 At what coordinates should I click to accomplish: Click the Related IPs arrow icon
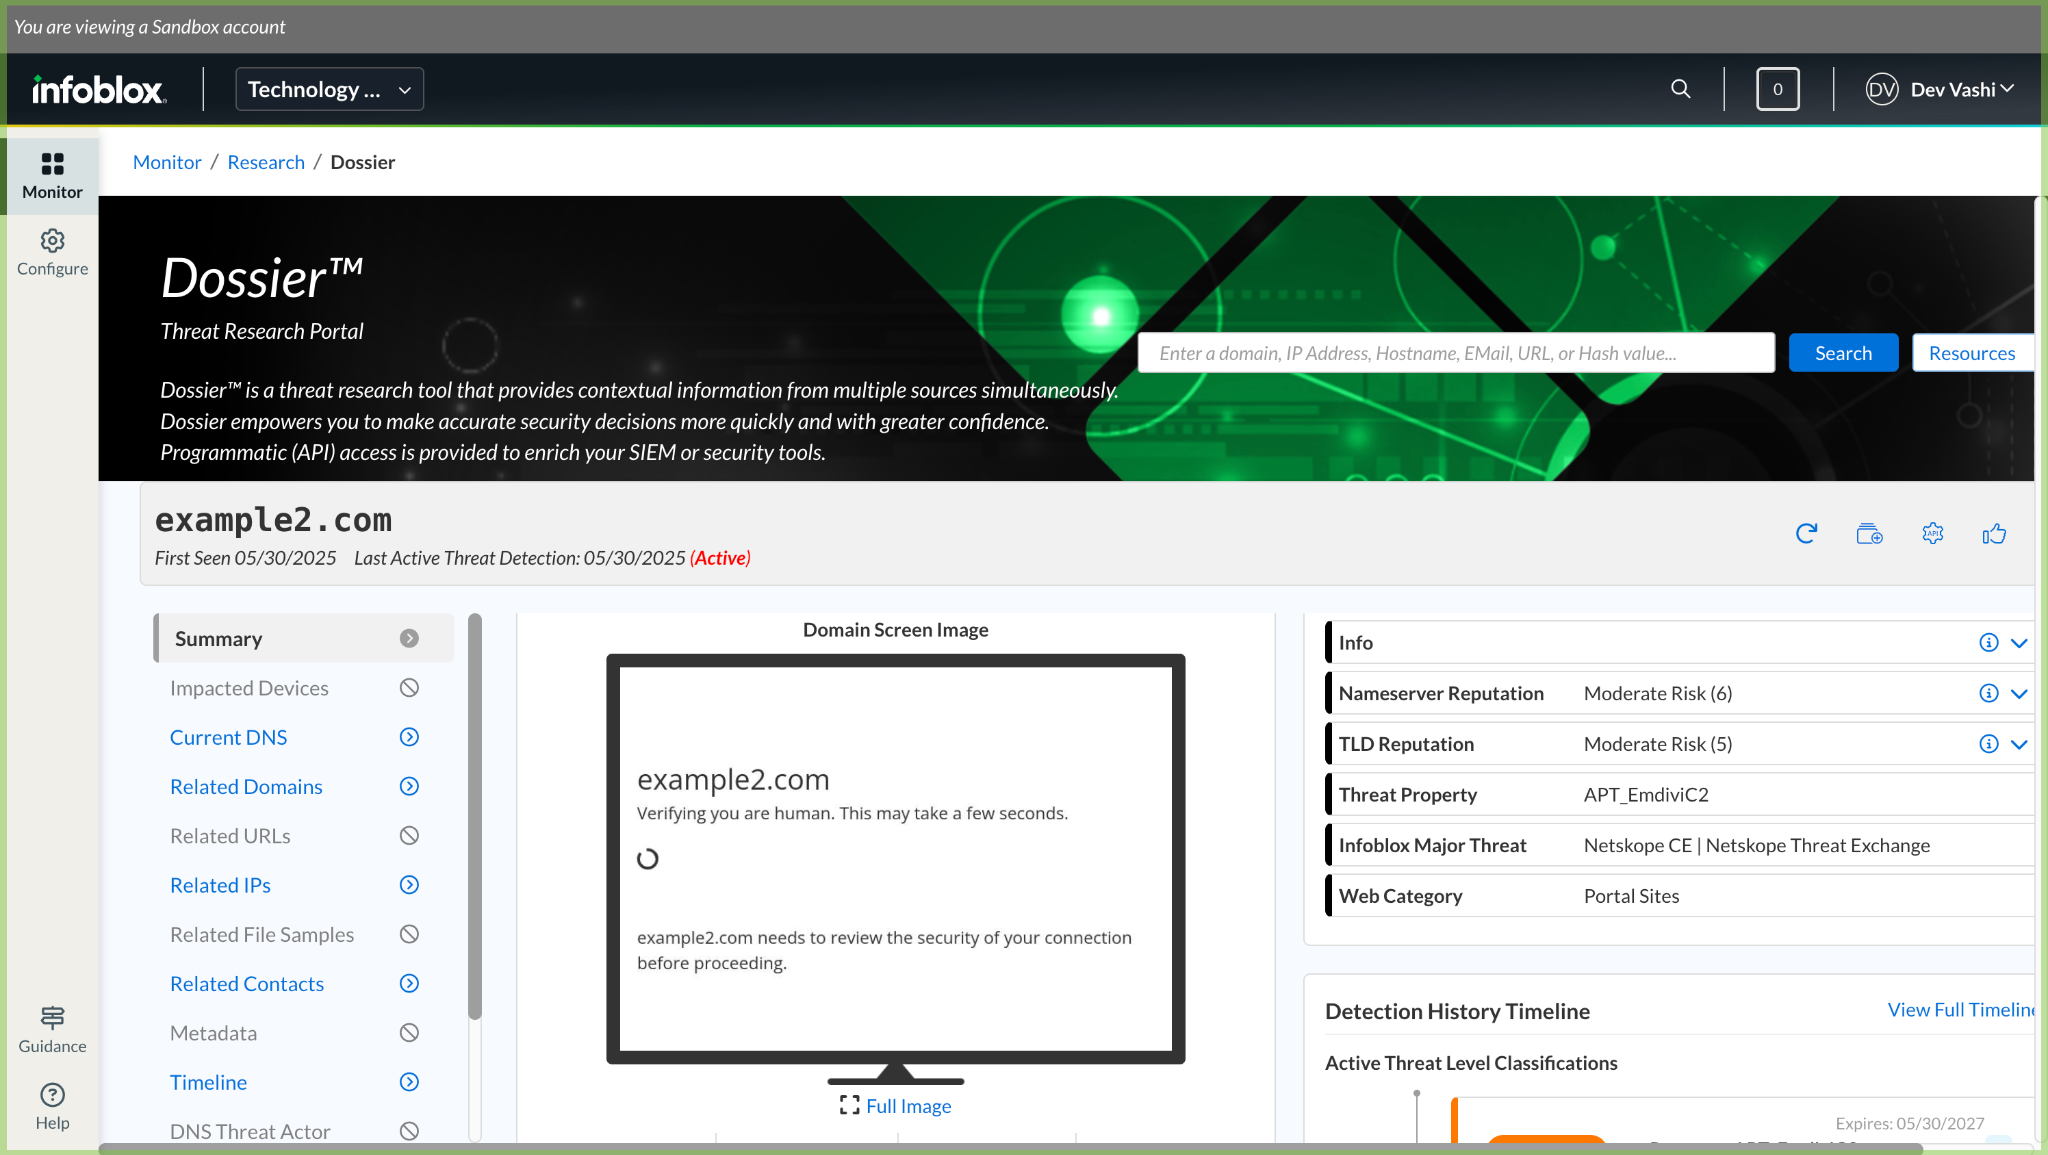(x=409, y=885)
